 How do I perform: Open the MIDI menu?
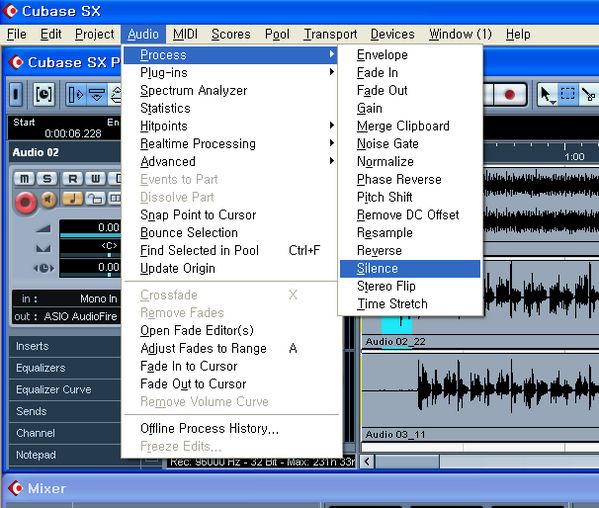[185, 34]
